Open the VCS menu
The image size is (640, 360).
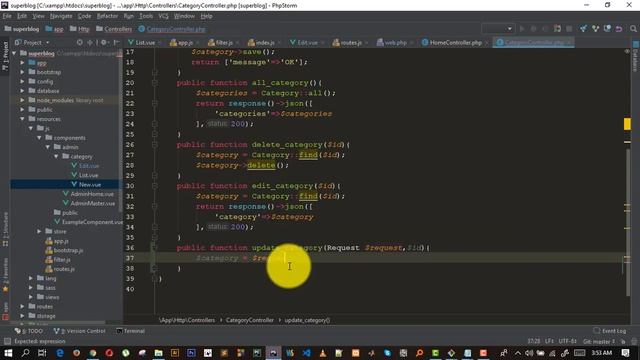163,16
